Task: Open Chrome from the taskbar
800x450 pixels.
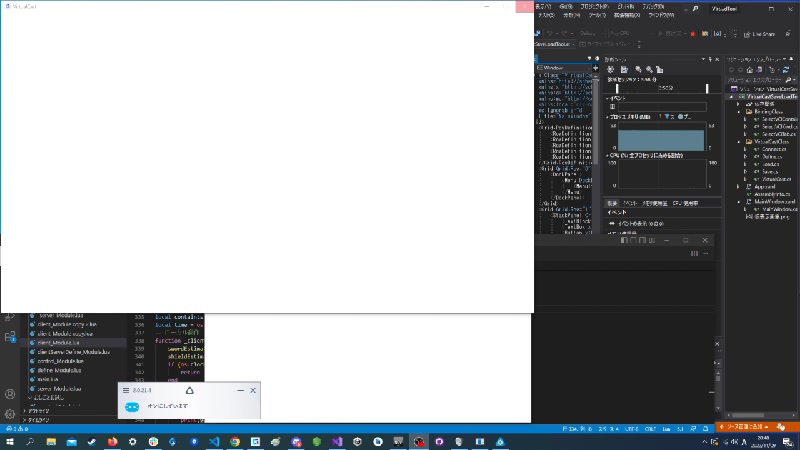Action: tap(235, 442)
